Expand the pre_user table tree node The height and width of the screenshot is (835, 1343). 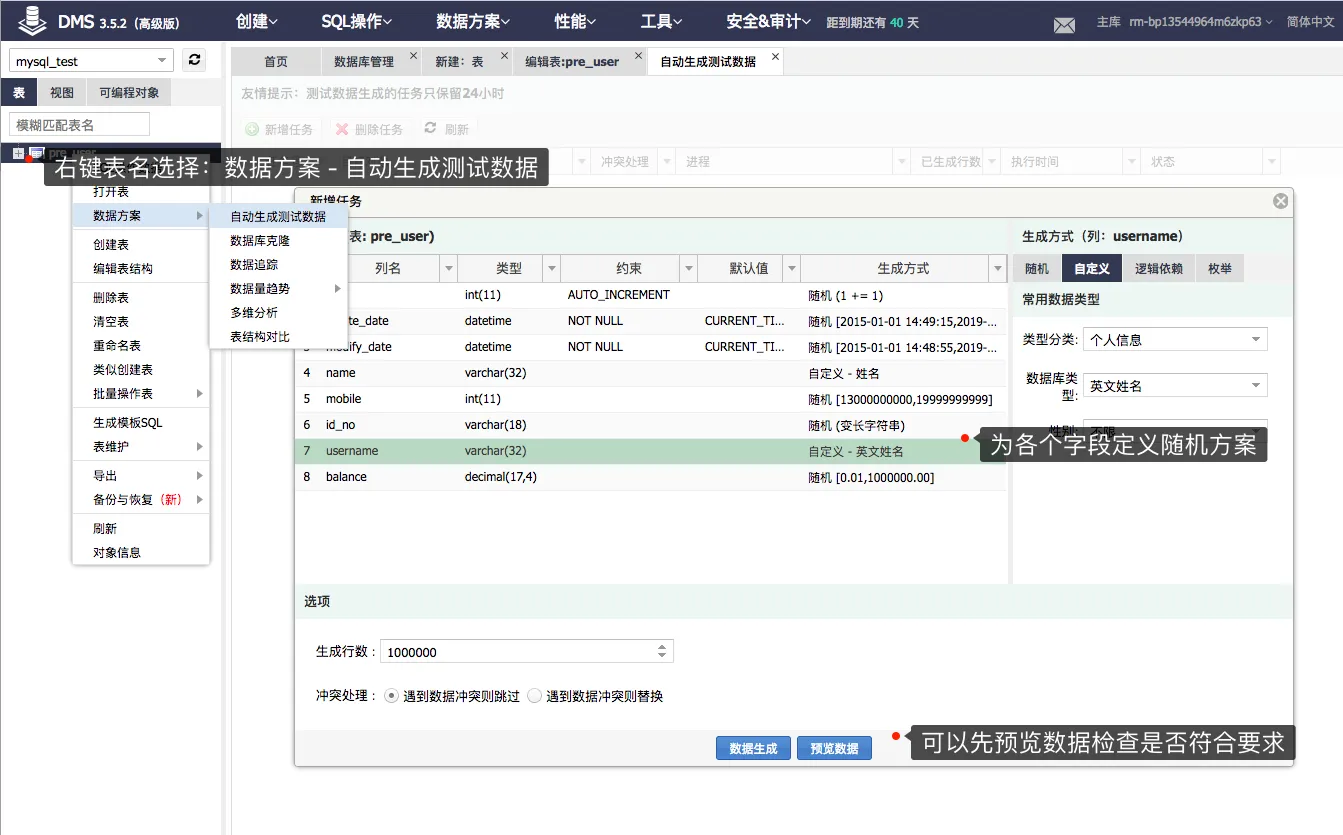point(18,153)
